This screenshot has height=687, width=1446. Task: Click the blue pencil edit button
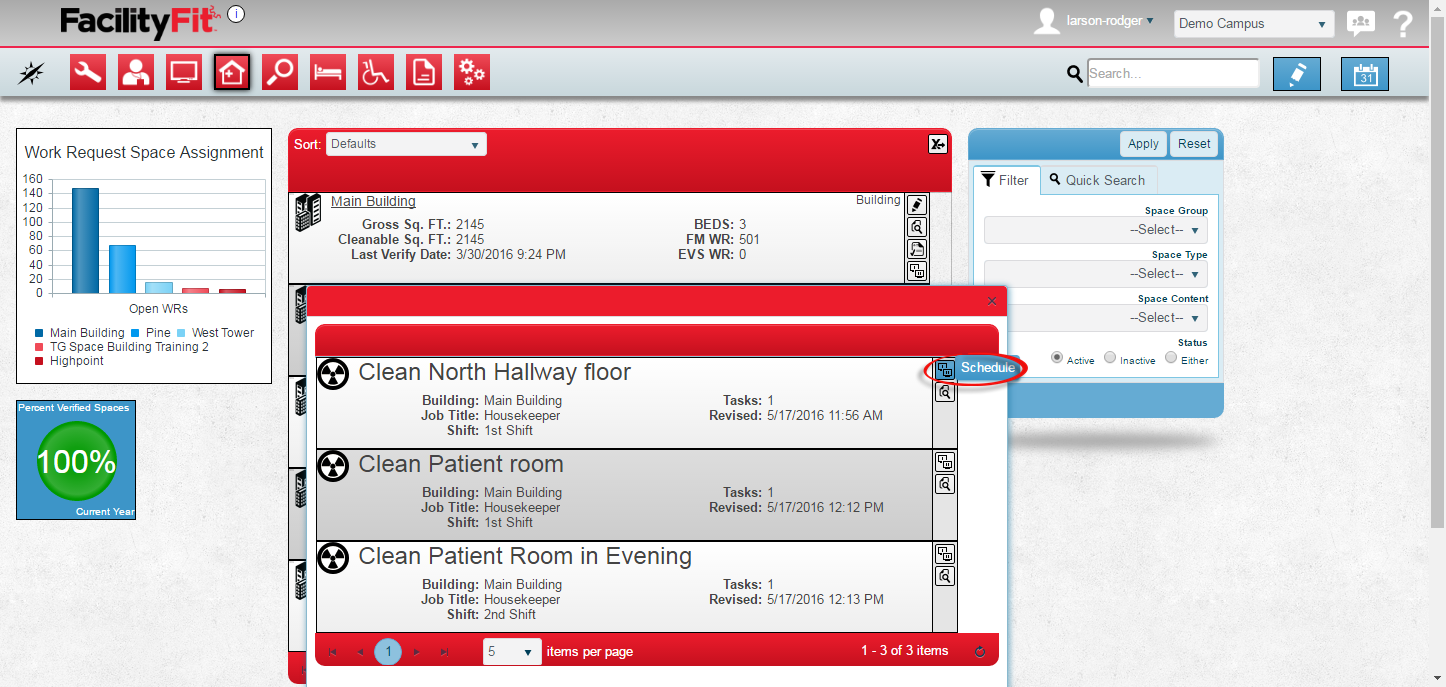tap(1296, 74)
